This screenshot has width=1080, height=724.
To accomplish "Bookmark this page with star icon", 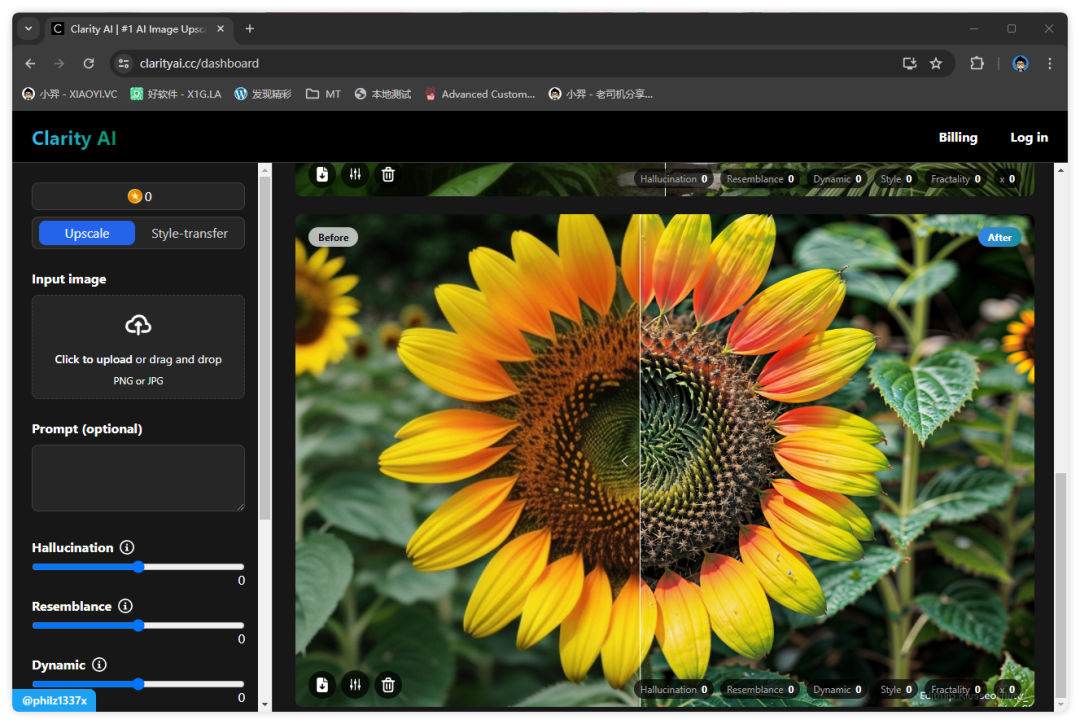I will pos(936,63).
